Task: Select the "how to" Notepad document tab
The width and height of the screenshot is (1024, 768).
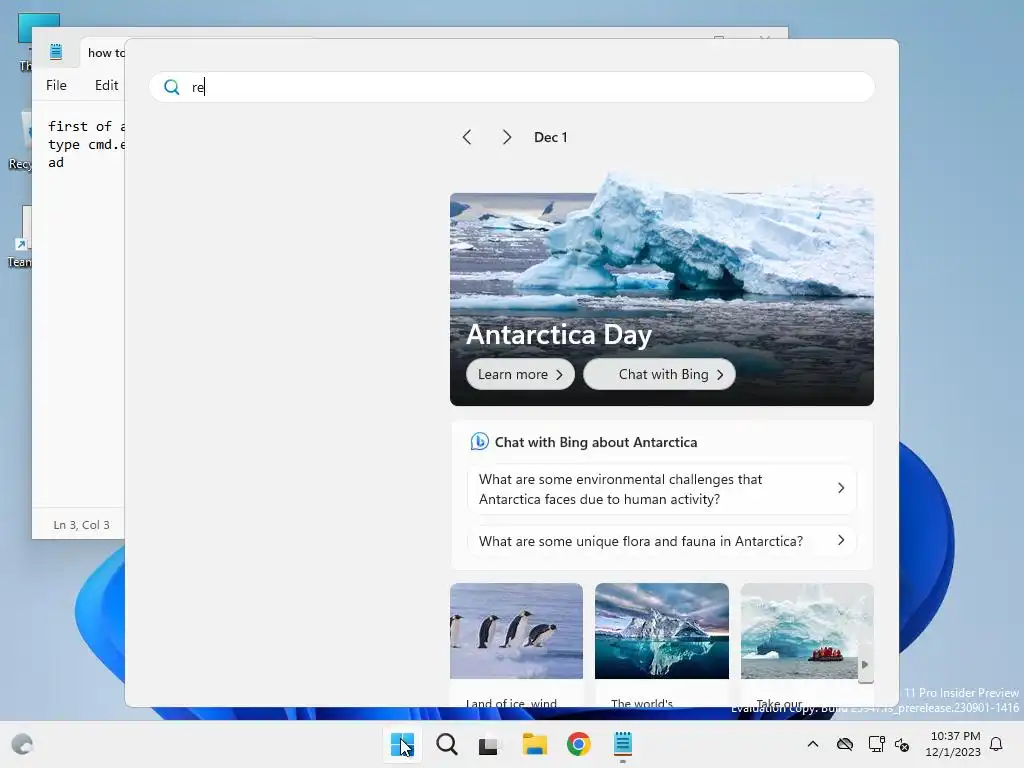Action: (x=104, y=53)
